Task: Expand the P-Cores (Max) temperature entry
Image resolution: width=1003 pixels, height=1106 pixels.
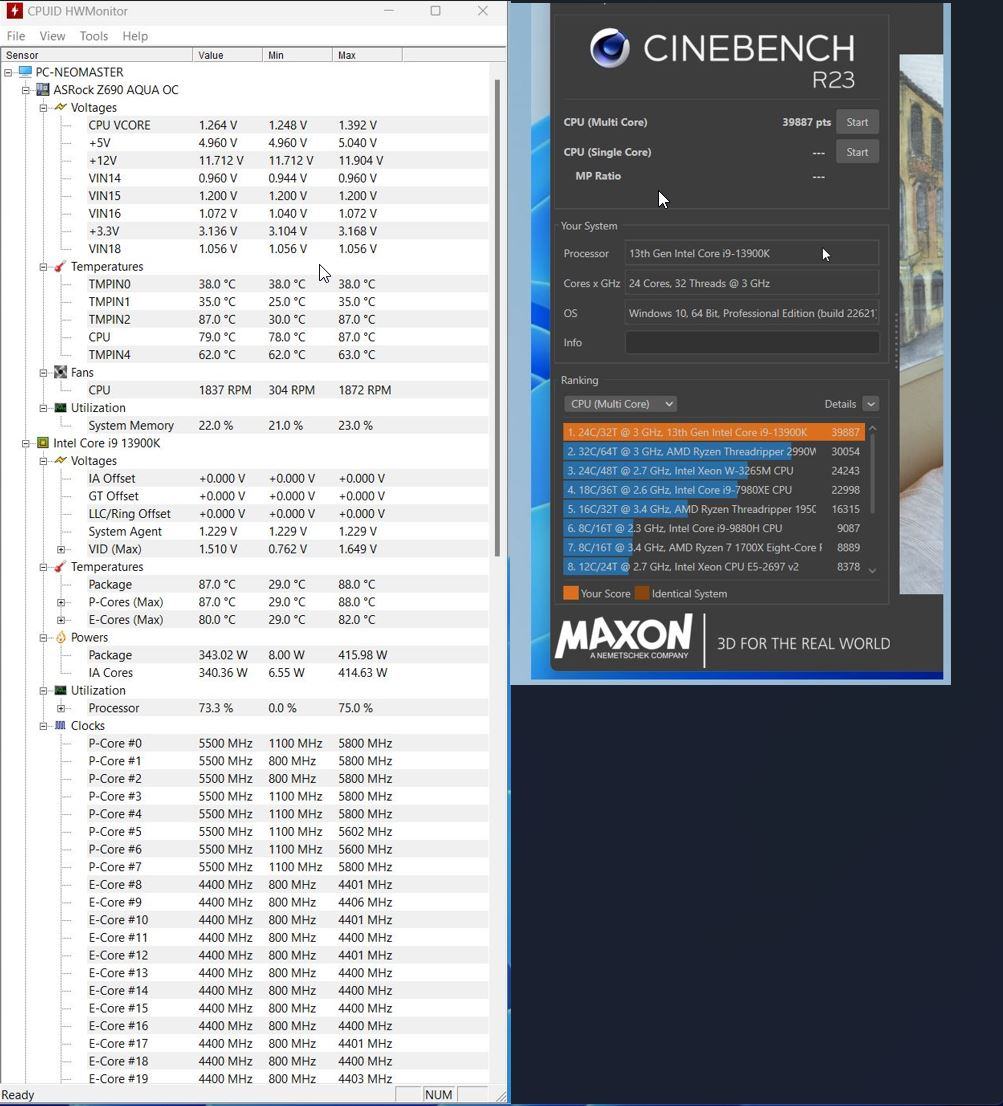Action: (61, 602)
